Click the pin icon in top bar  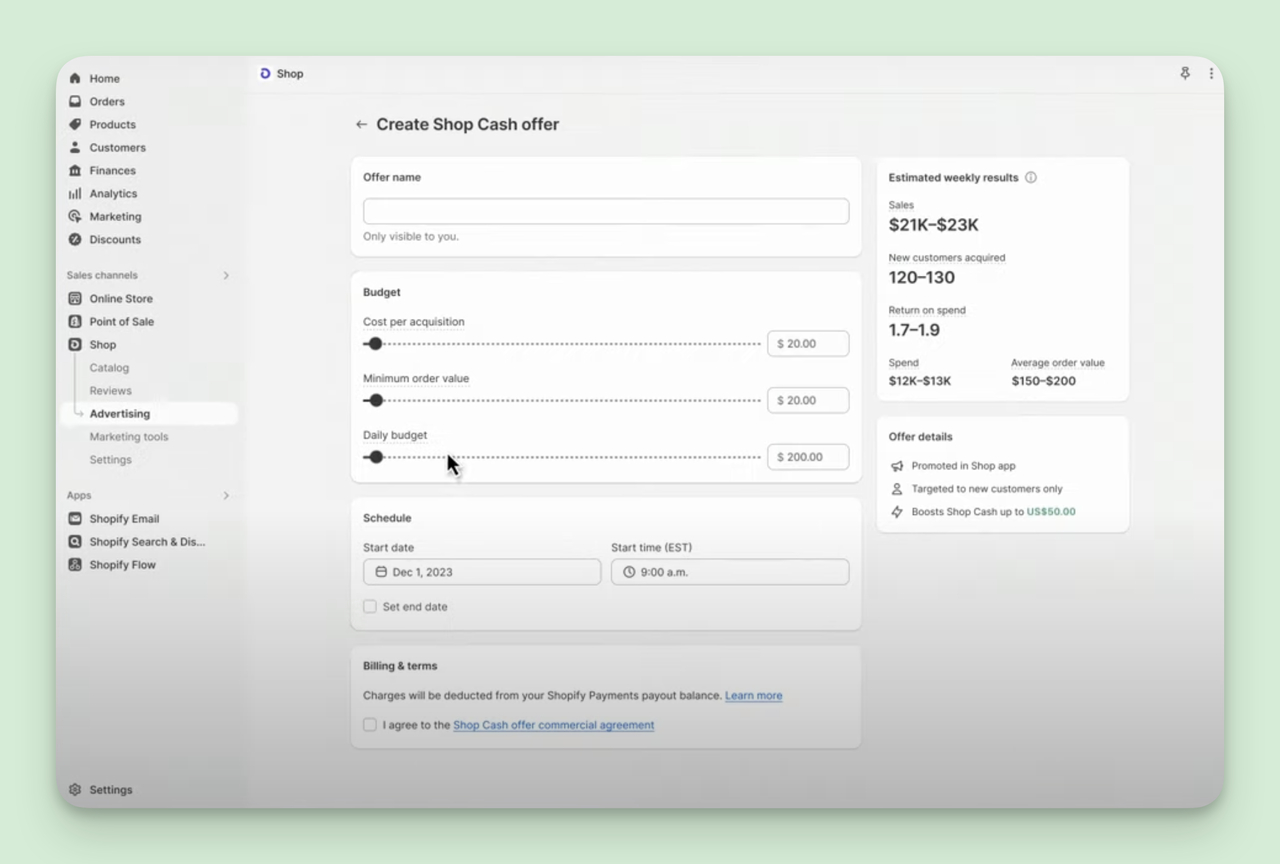click(1185, 73)
